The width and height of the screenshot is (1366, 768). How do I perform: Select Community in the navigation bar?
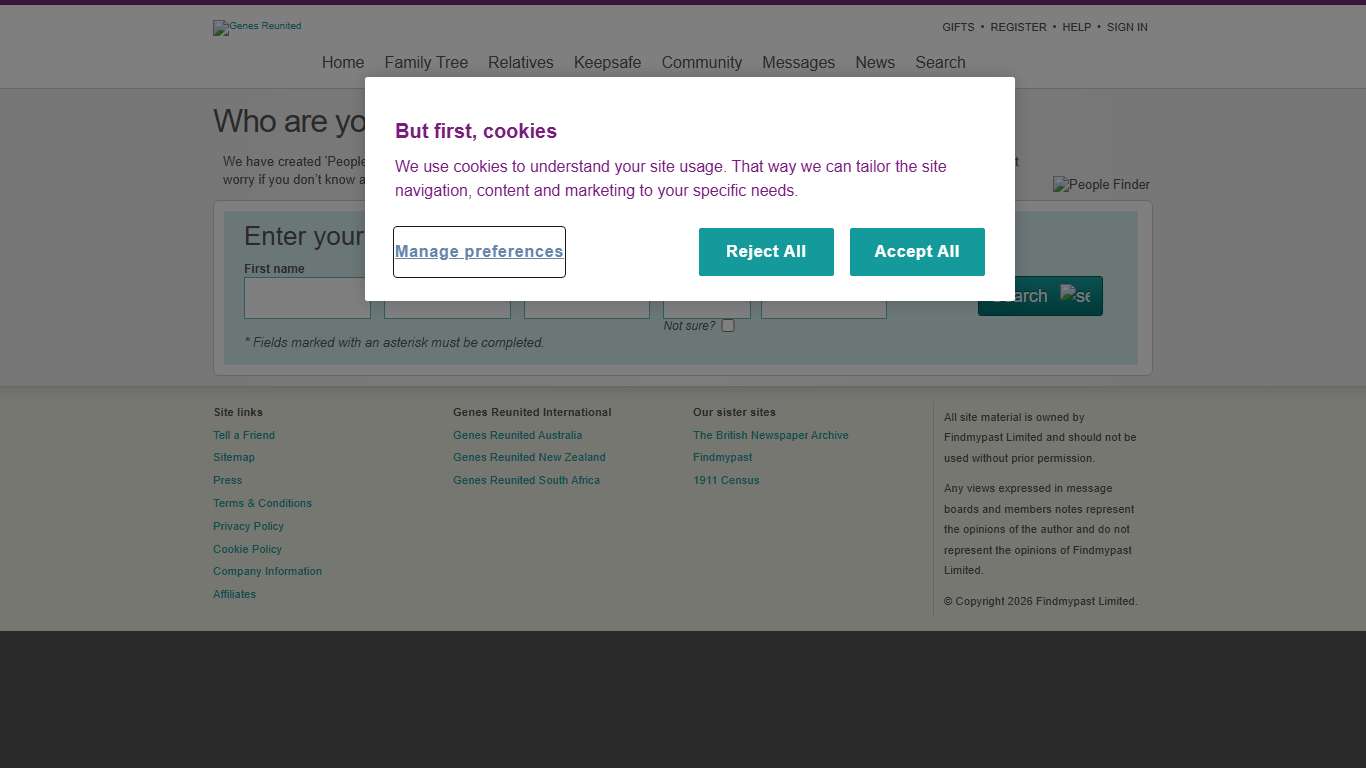coord(701,62)
